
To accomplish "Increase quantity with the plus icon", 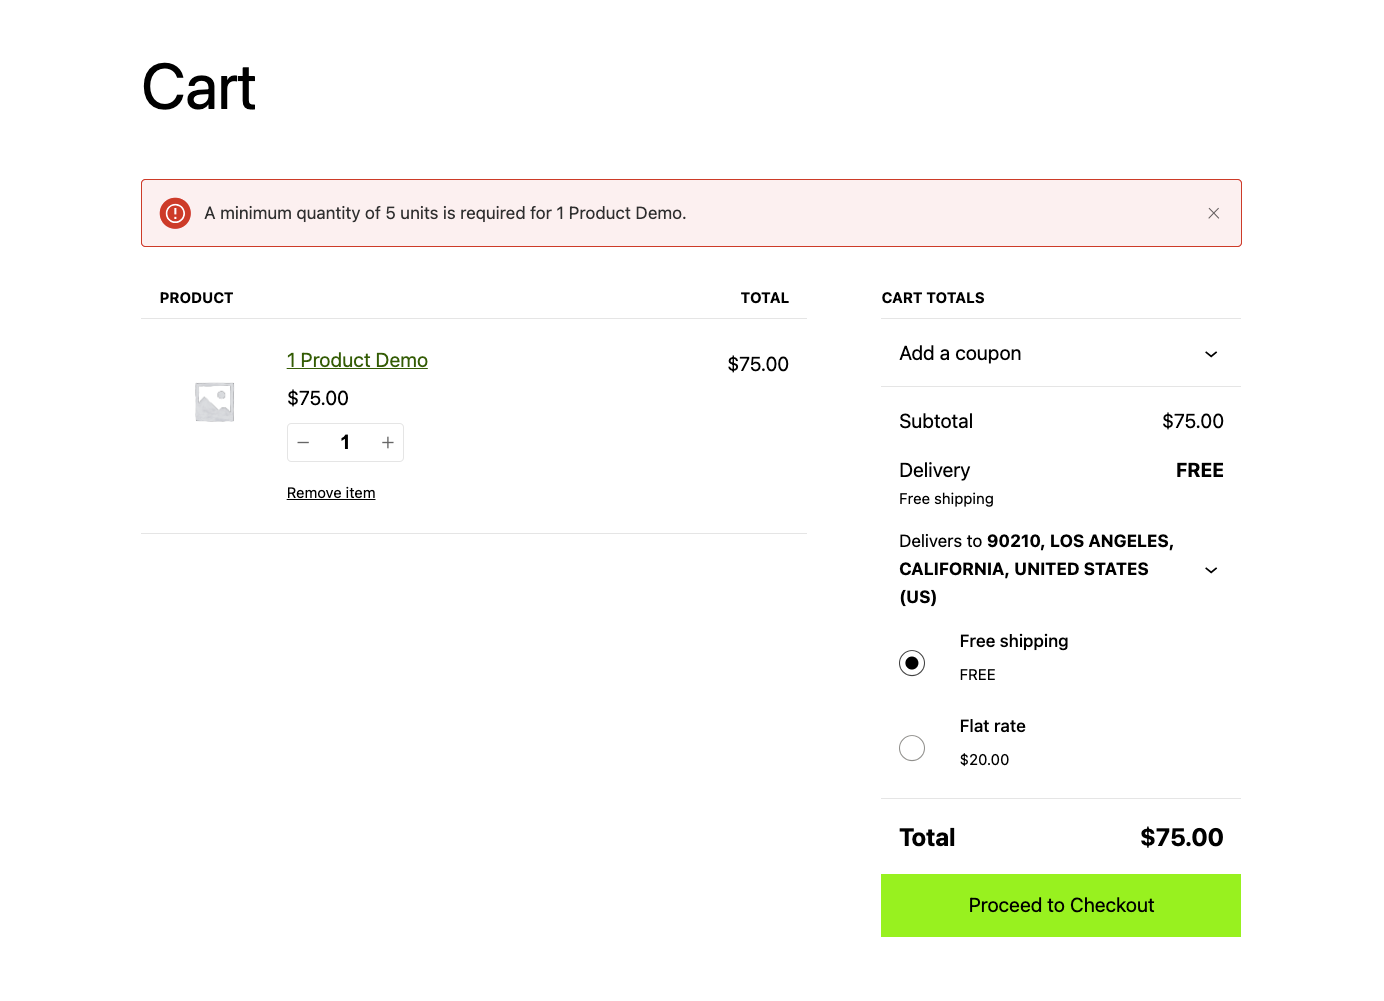I will click(387, 443).
